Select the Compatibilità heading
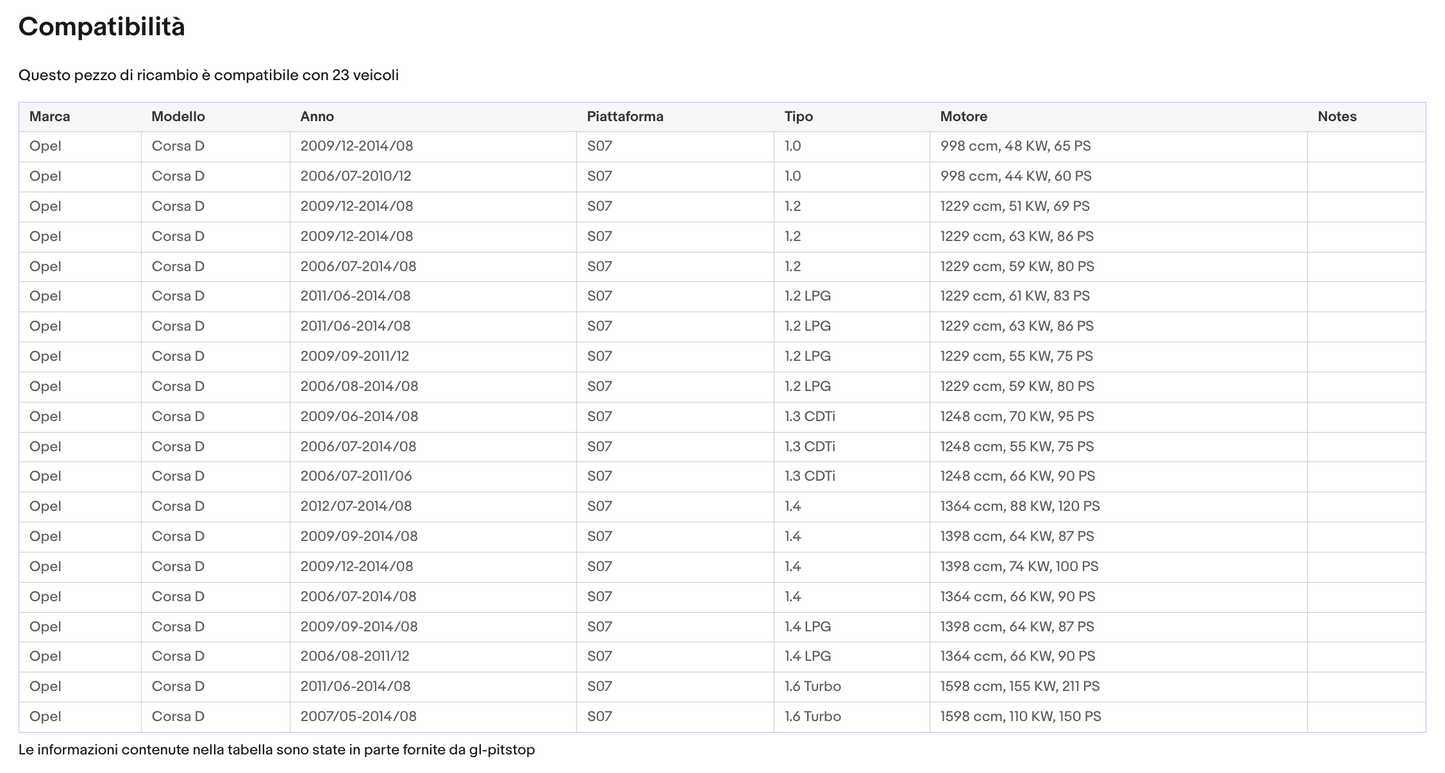Image resolution: width=1445 pixels, height=773 pixels. click(x=102, y=27)
